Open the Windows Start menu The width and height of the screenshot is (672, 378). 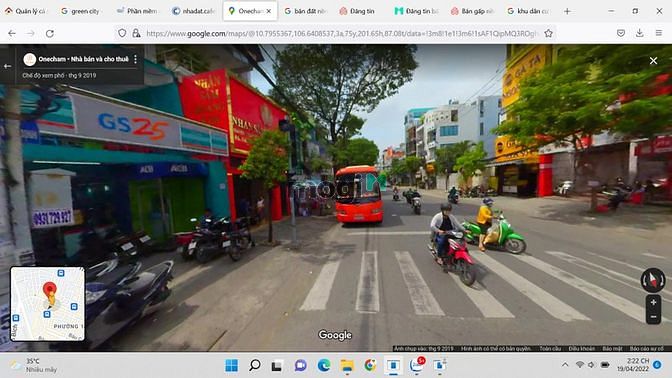pyautogui.click(x=231, y=365)
